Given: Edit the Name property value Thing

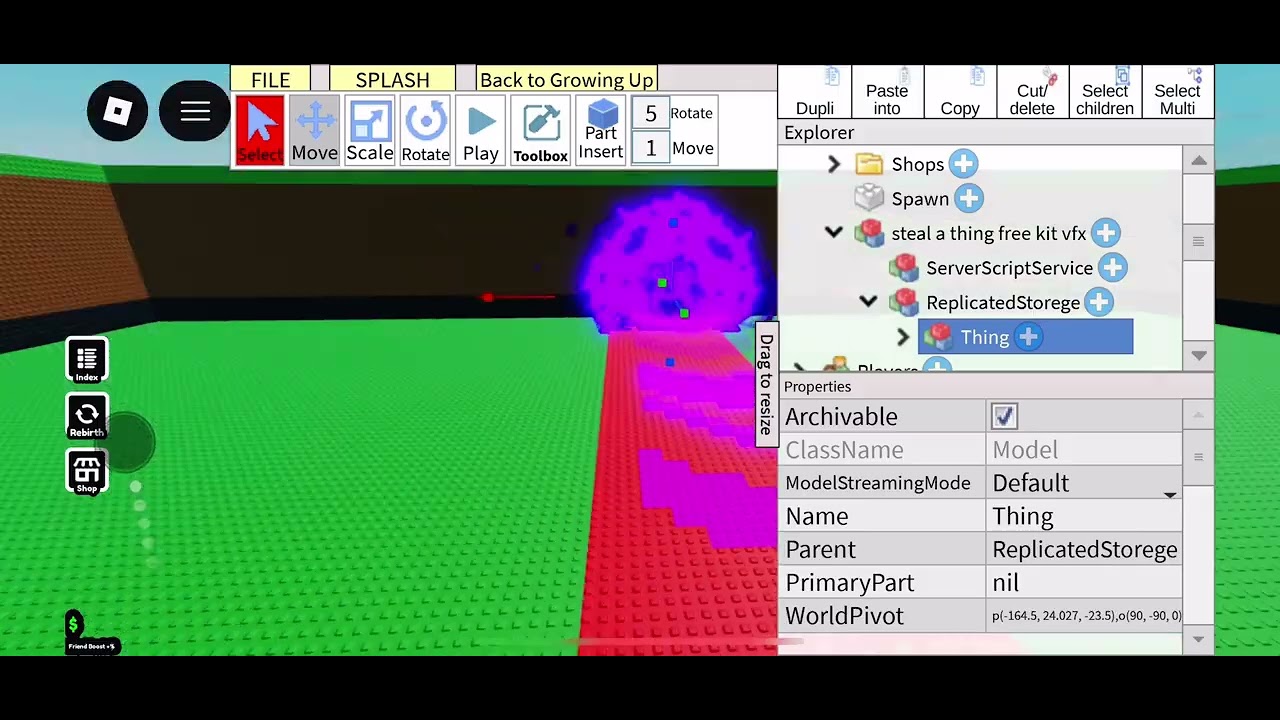Looking at the screenshot, I should 1085,516.
